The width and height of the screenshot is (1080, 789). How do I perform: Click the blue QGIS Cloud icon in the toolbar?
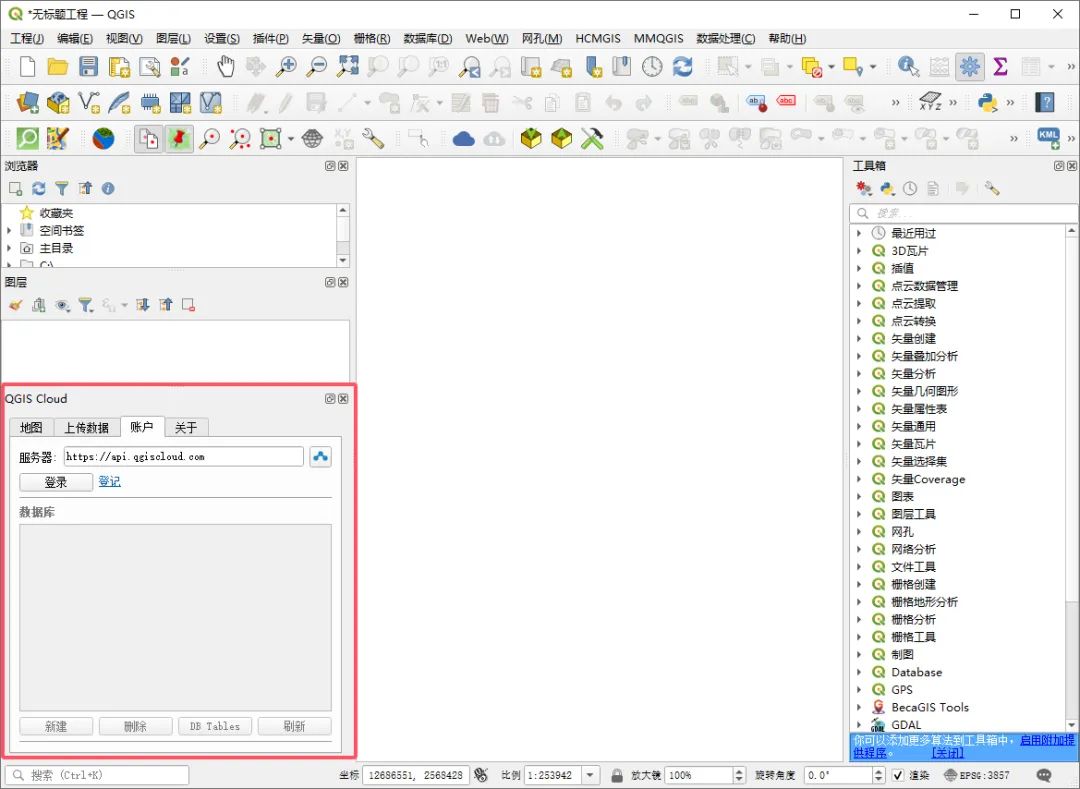[x=464, y=140]
